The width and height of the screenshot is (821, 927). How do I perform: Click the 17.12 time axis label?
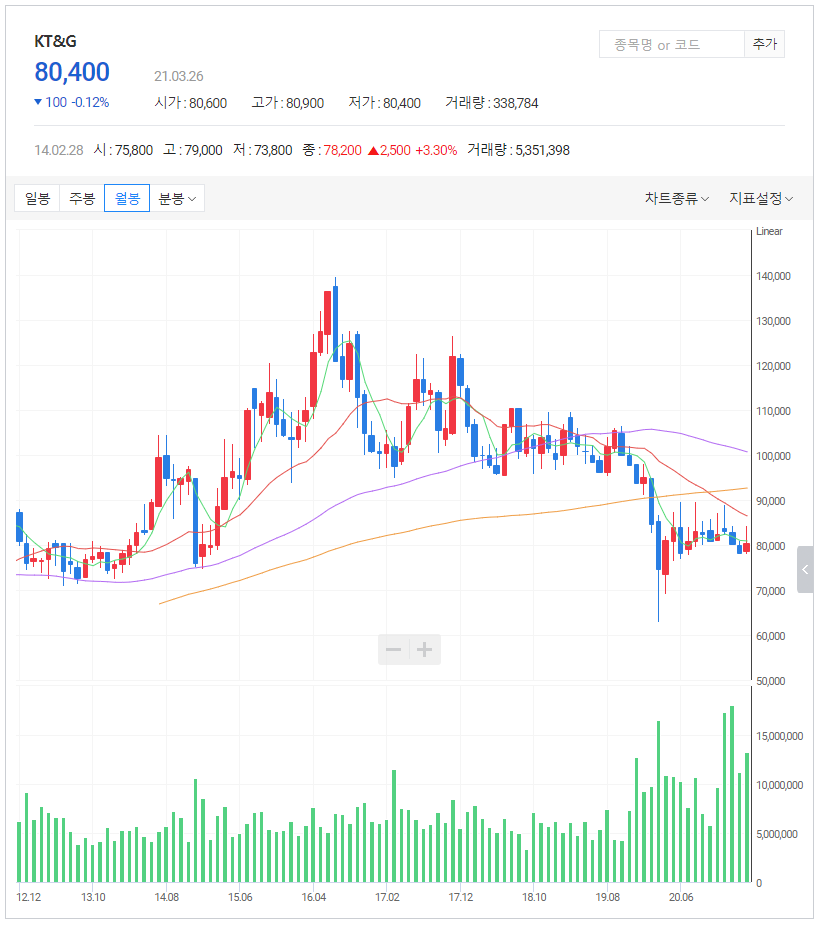tap(460, 897)
